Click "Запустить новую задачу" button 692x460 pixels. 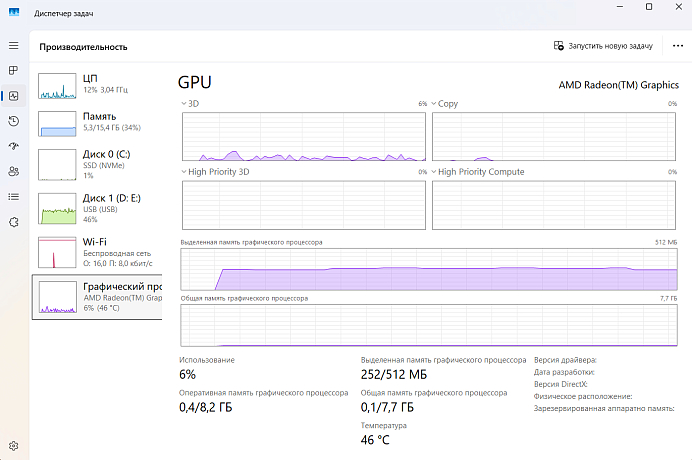pos(603,46)
